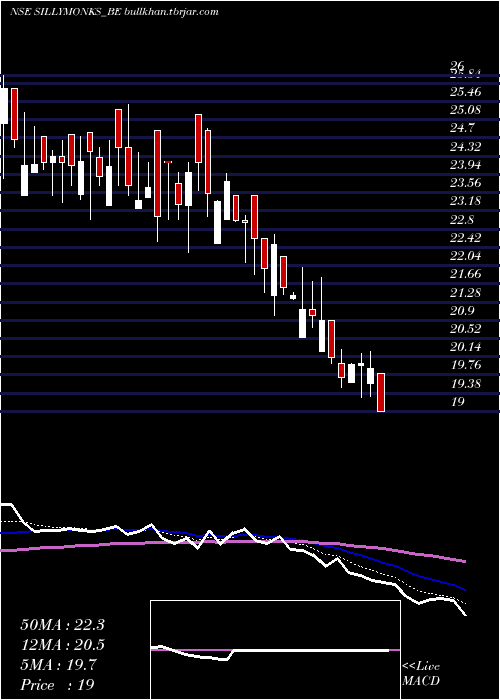Click the 20.9 price axis label

tap(462, 311)
